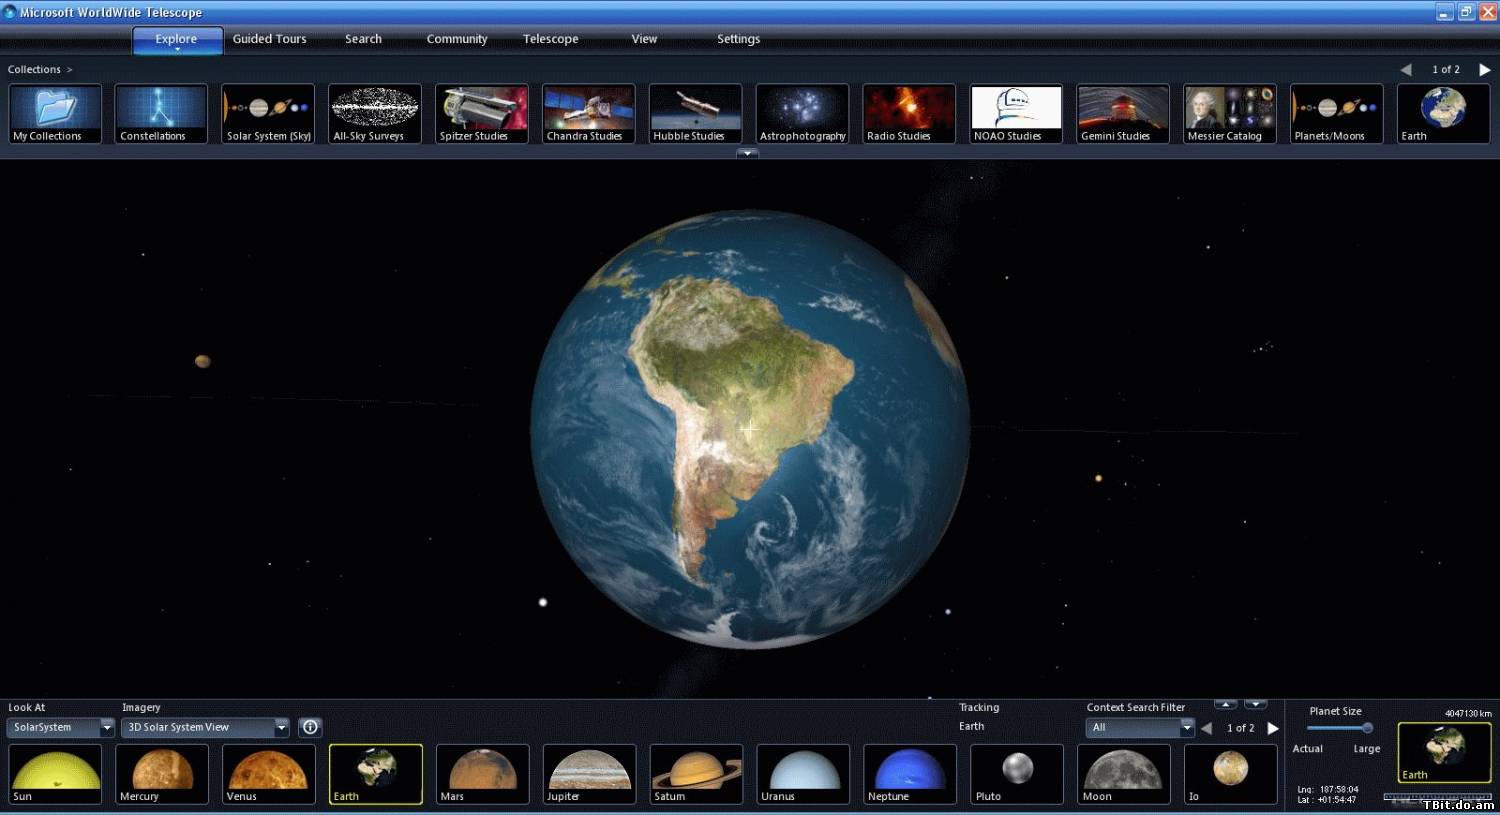
Task: Open the Explore tab
Action: click(x=177, y=40)
